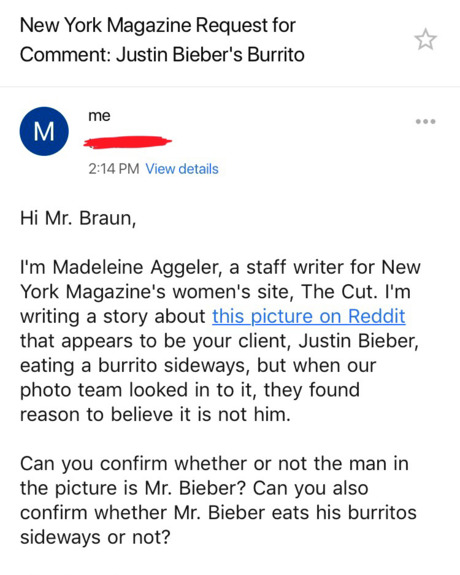Open the three-dot more options menu
This screenshot has width=460, height=575.
(x=426, y=121)
